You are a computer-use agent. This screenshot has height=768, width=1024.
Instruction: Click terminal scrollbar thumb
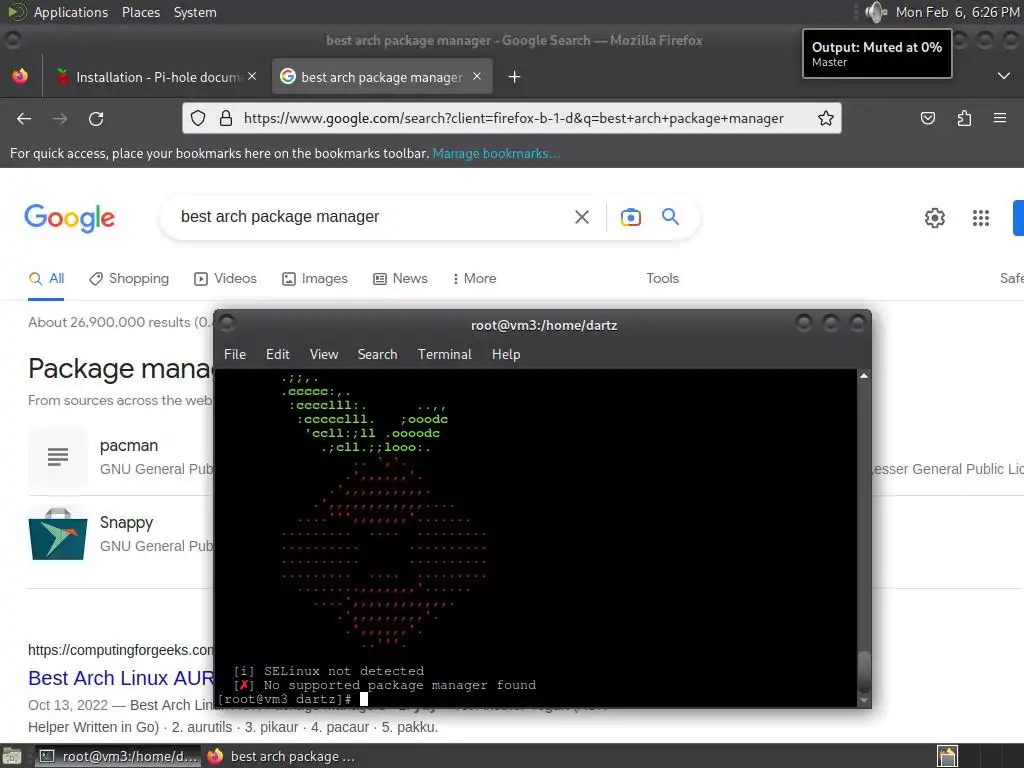(863, 670)
